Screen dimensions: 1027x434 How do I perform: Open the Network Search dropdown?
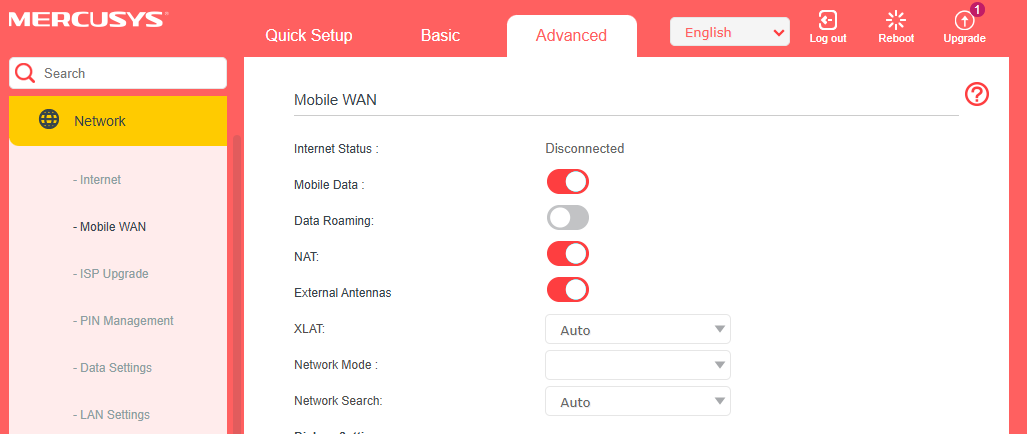(x=637, y=401)
